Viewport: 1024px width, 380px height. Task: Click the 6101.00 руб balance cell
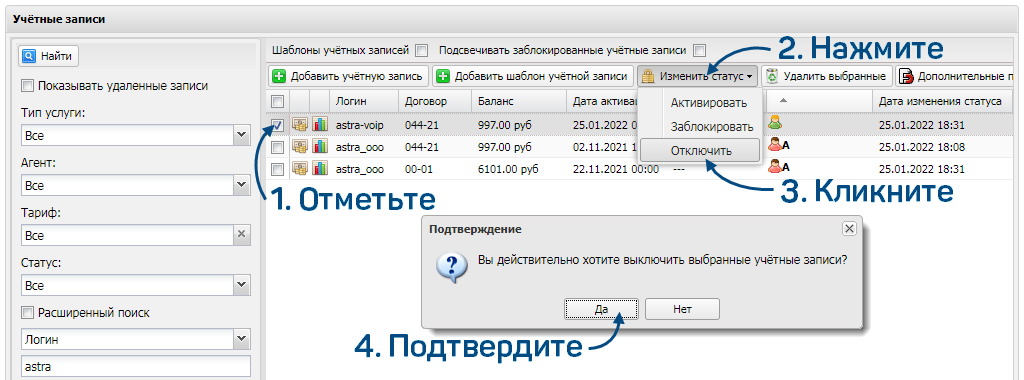(x=519, y=169)
